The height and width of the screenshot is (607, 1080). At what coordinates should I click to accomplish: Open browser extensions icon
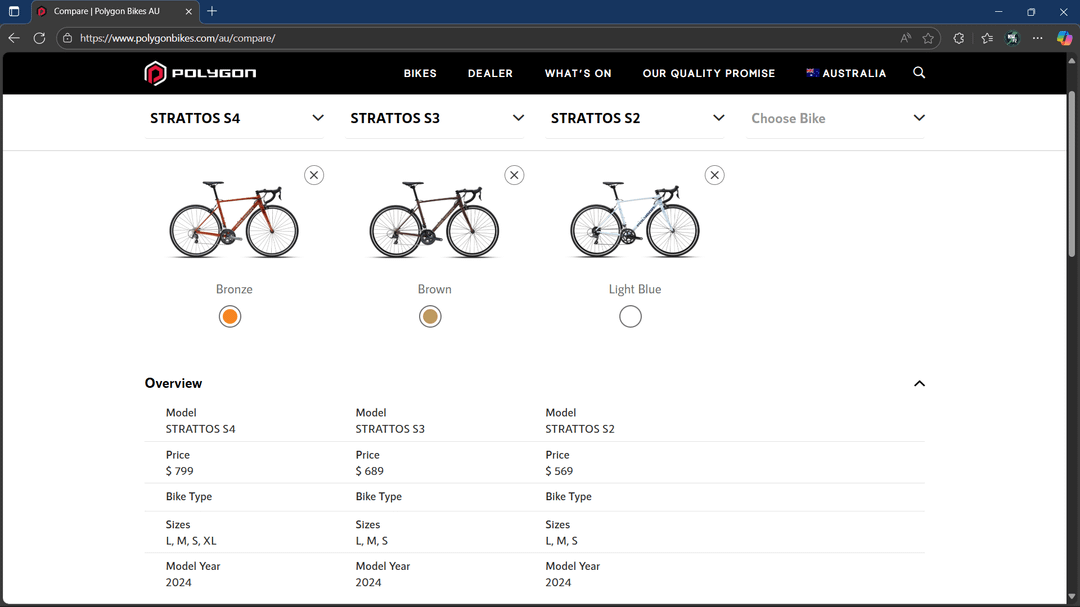pos(958,38)
